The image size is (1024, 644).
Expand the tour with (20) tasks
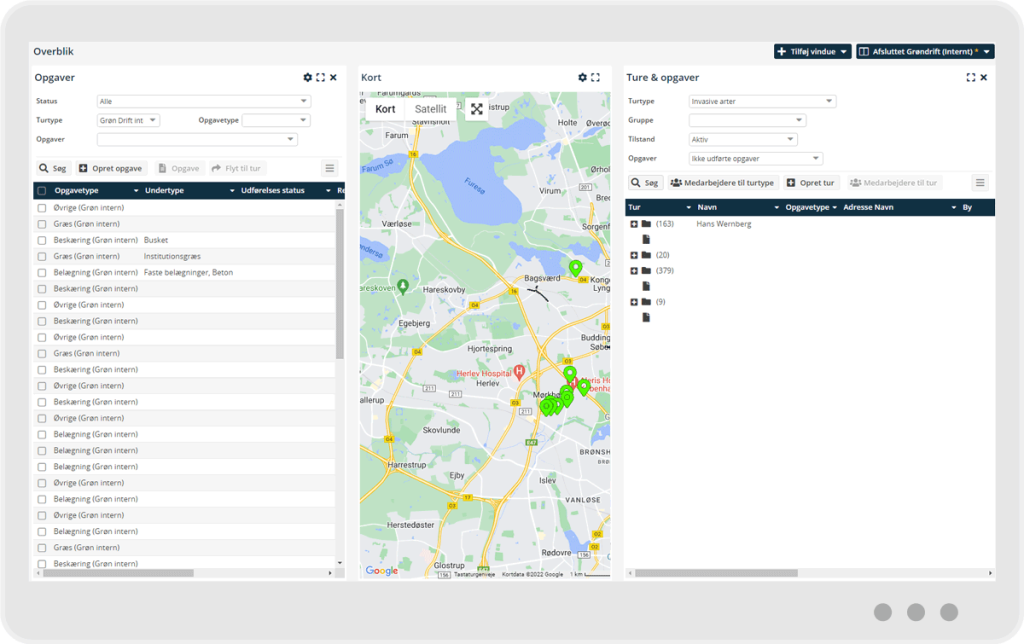point(633,255)
